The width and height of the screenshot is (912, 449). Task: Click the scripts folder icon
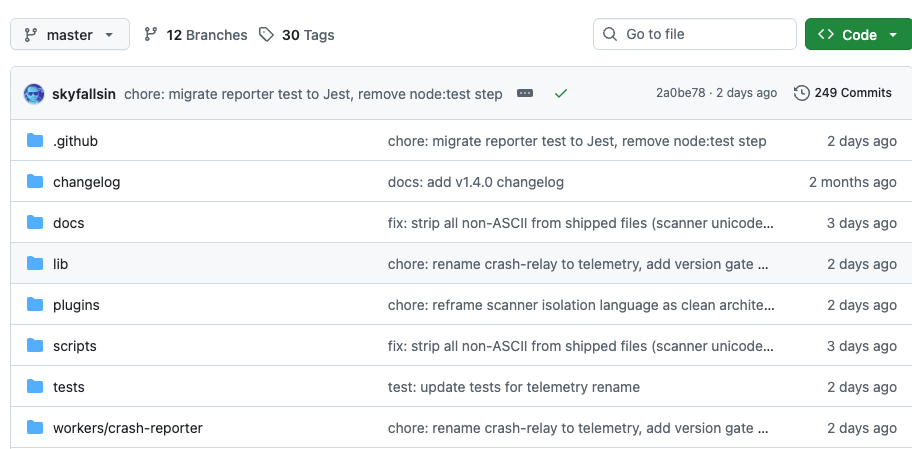coord(35,345)
